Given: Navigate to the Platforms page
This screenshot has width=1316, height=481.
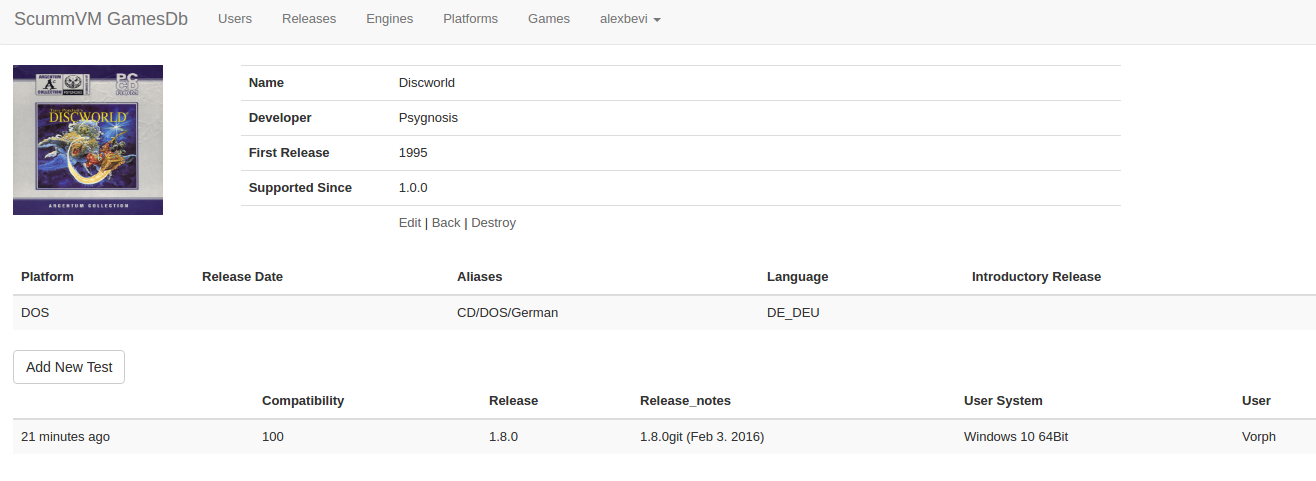Looking at the screenshot, I should coord(470,19).
